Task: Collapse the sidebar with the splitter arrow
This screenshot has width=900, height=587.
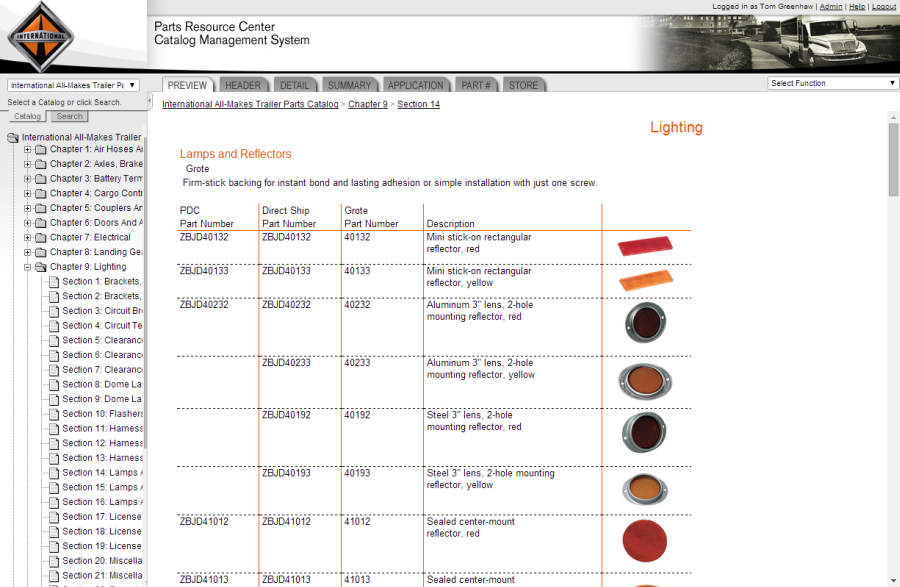Action: tap(149, 101)
